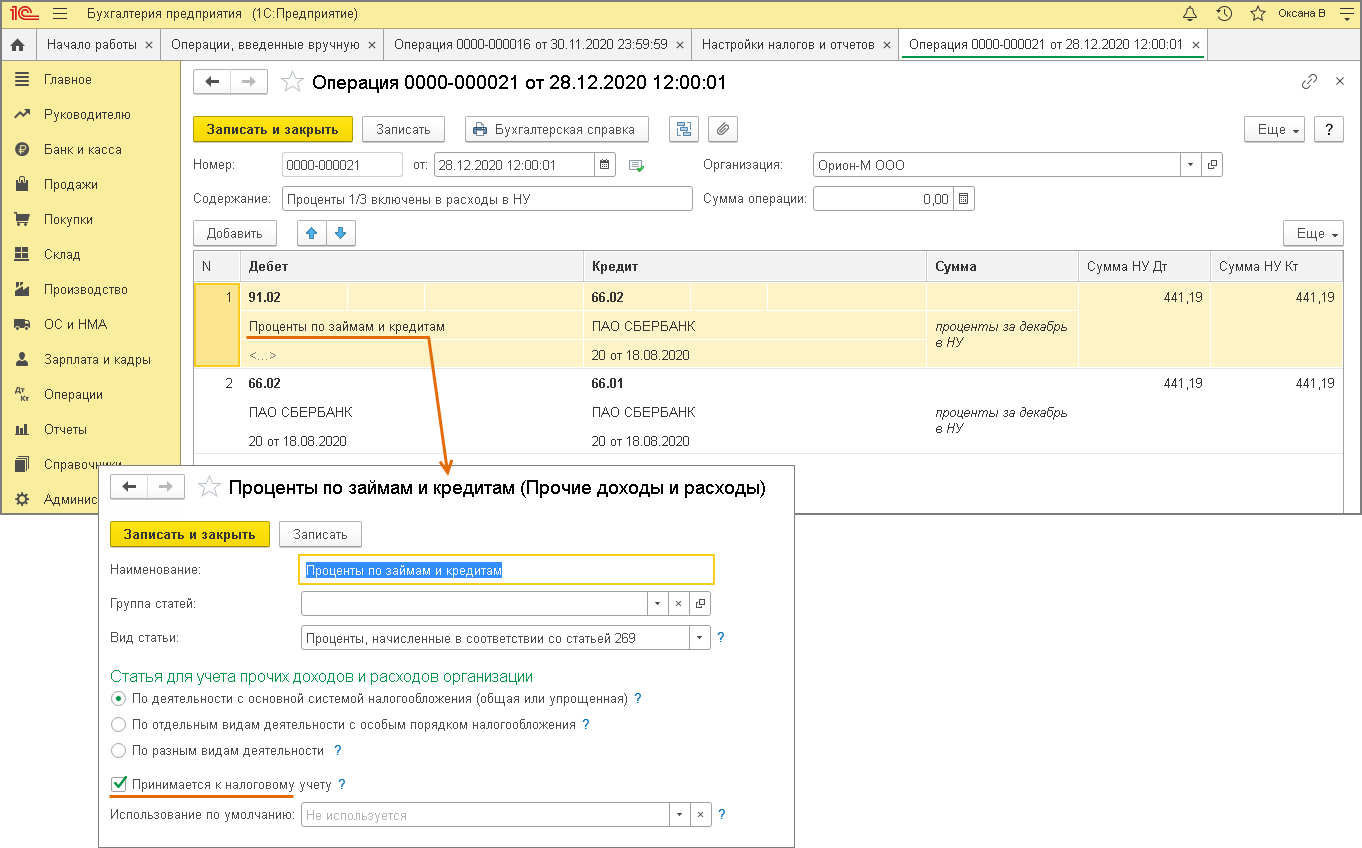Open user menu Оксана В
This screenshot has height=848, width=1362.
point(1302,14)
